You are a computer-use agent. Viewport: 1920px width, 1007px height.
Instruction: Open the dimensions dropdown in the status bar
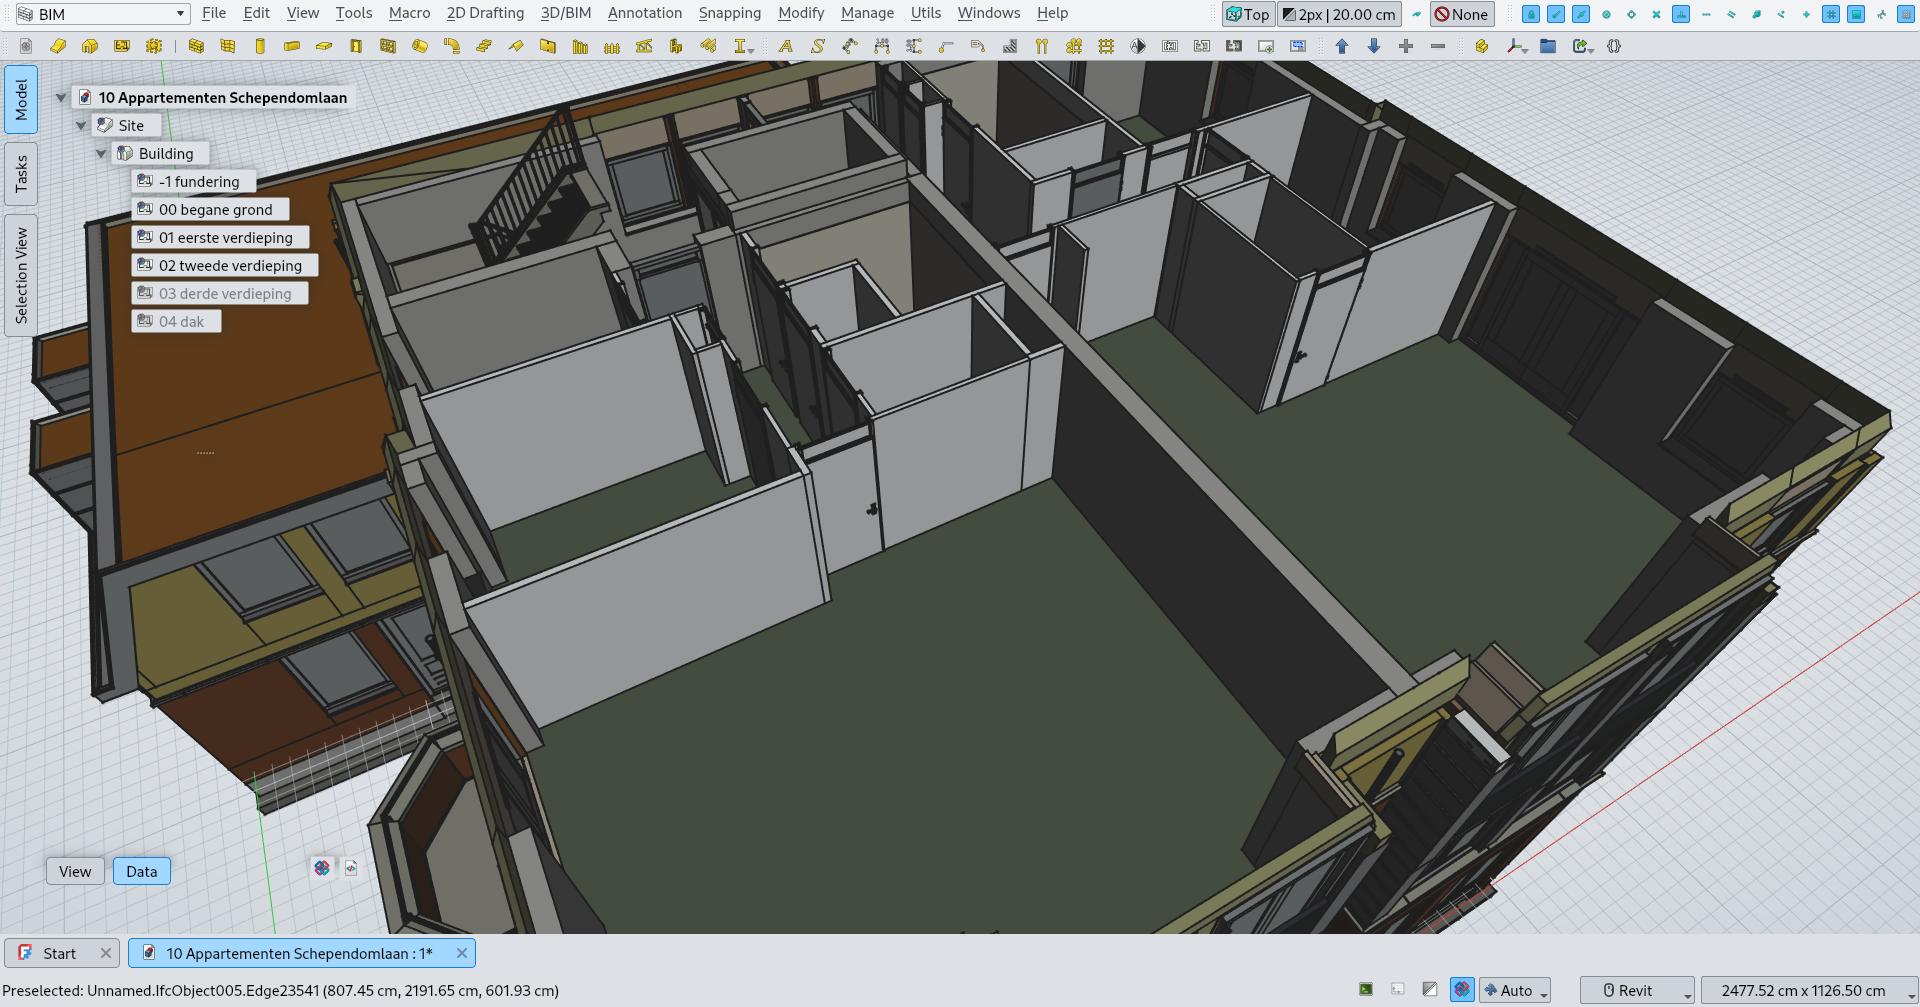1809,990
